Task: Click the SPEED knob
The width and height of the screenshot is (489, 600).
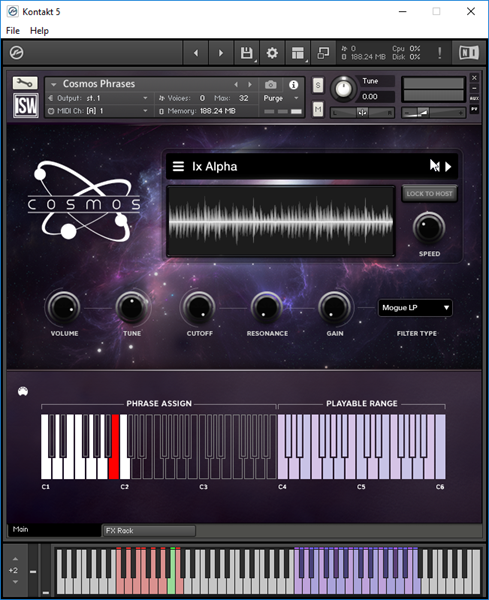Action: click(x=429, y=228)
